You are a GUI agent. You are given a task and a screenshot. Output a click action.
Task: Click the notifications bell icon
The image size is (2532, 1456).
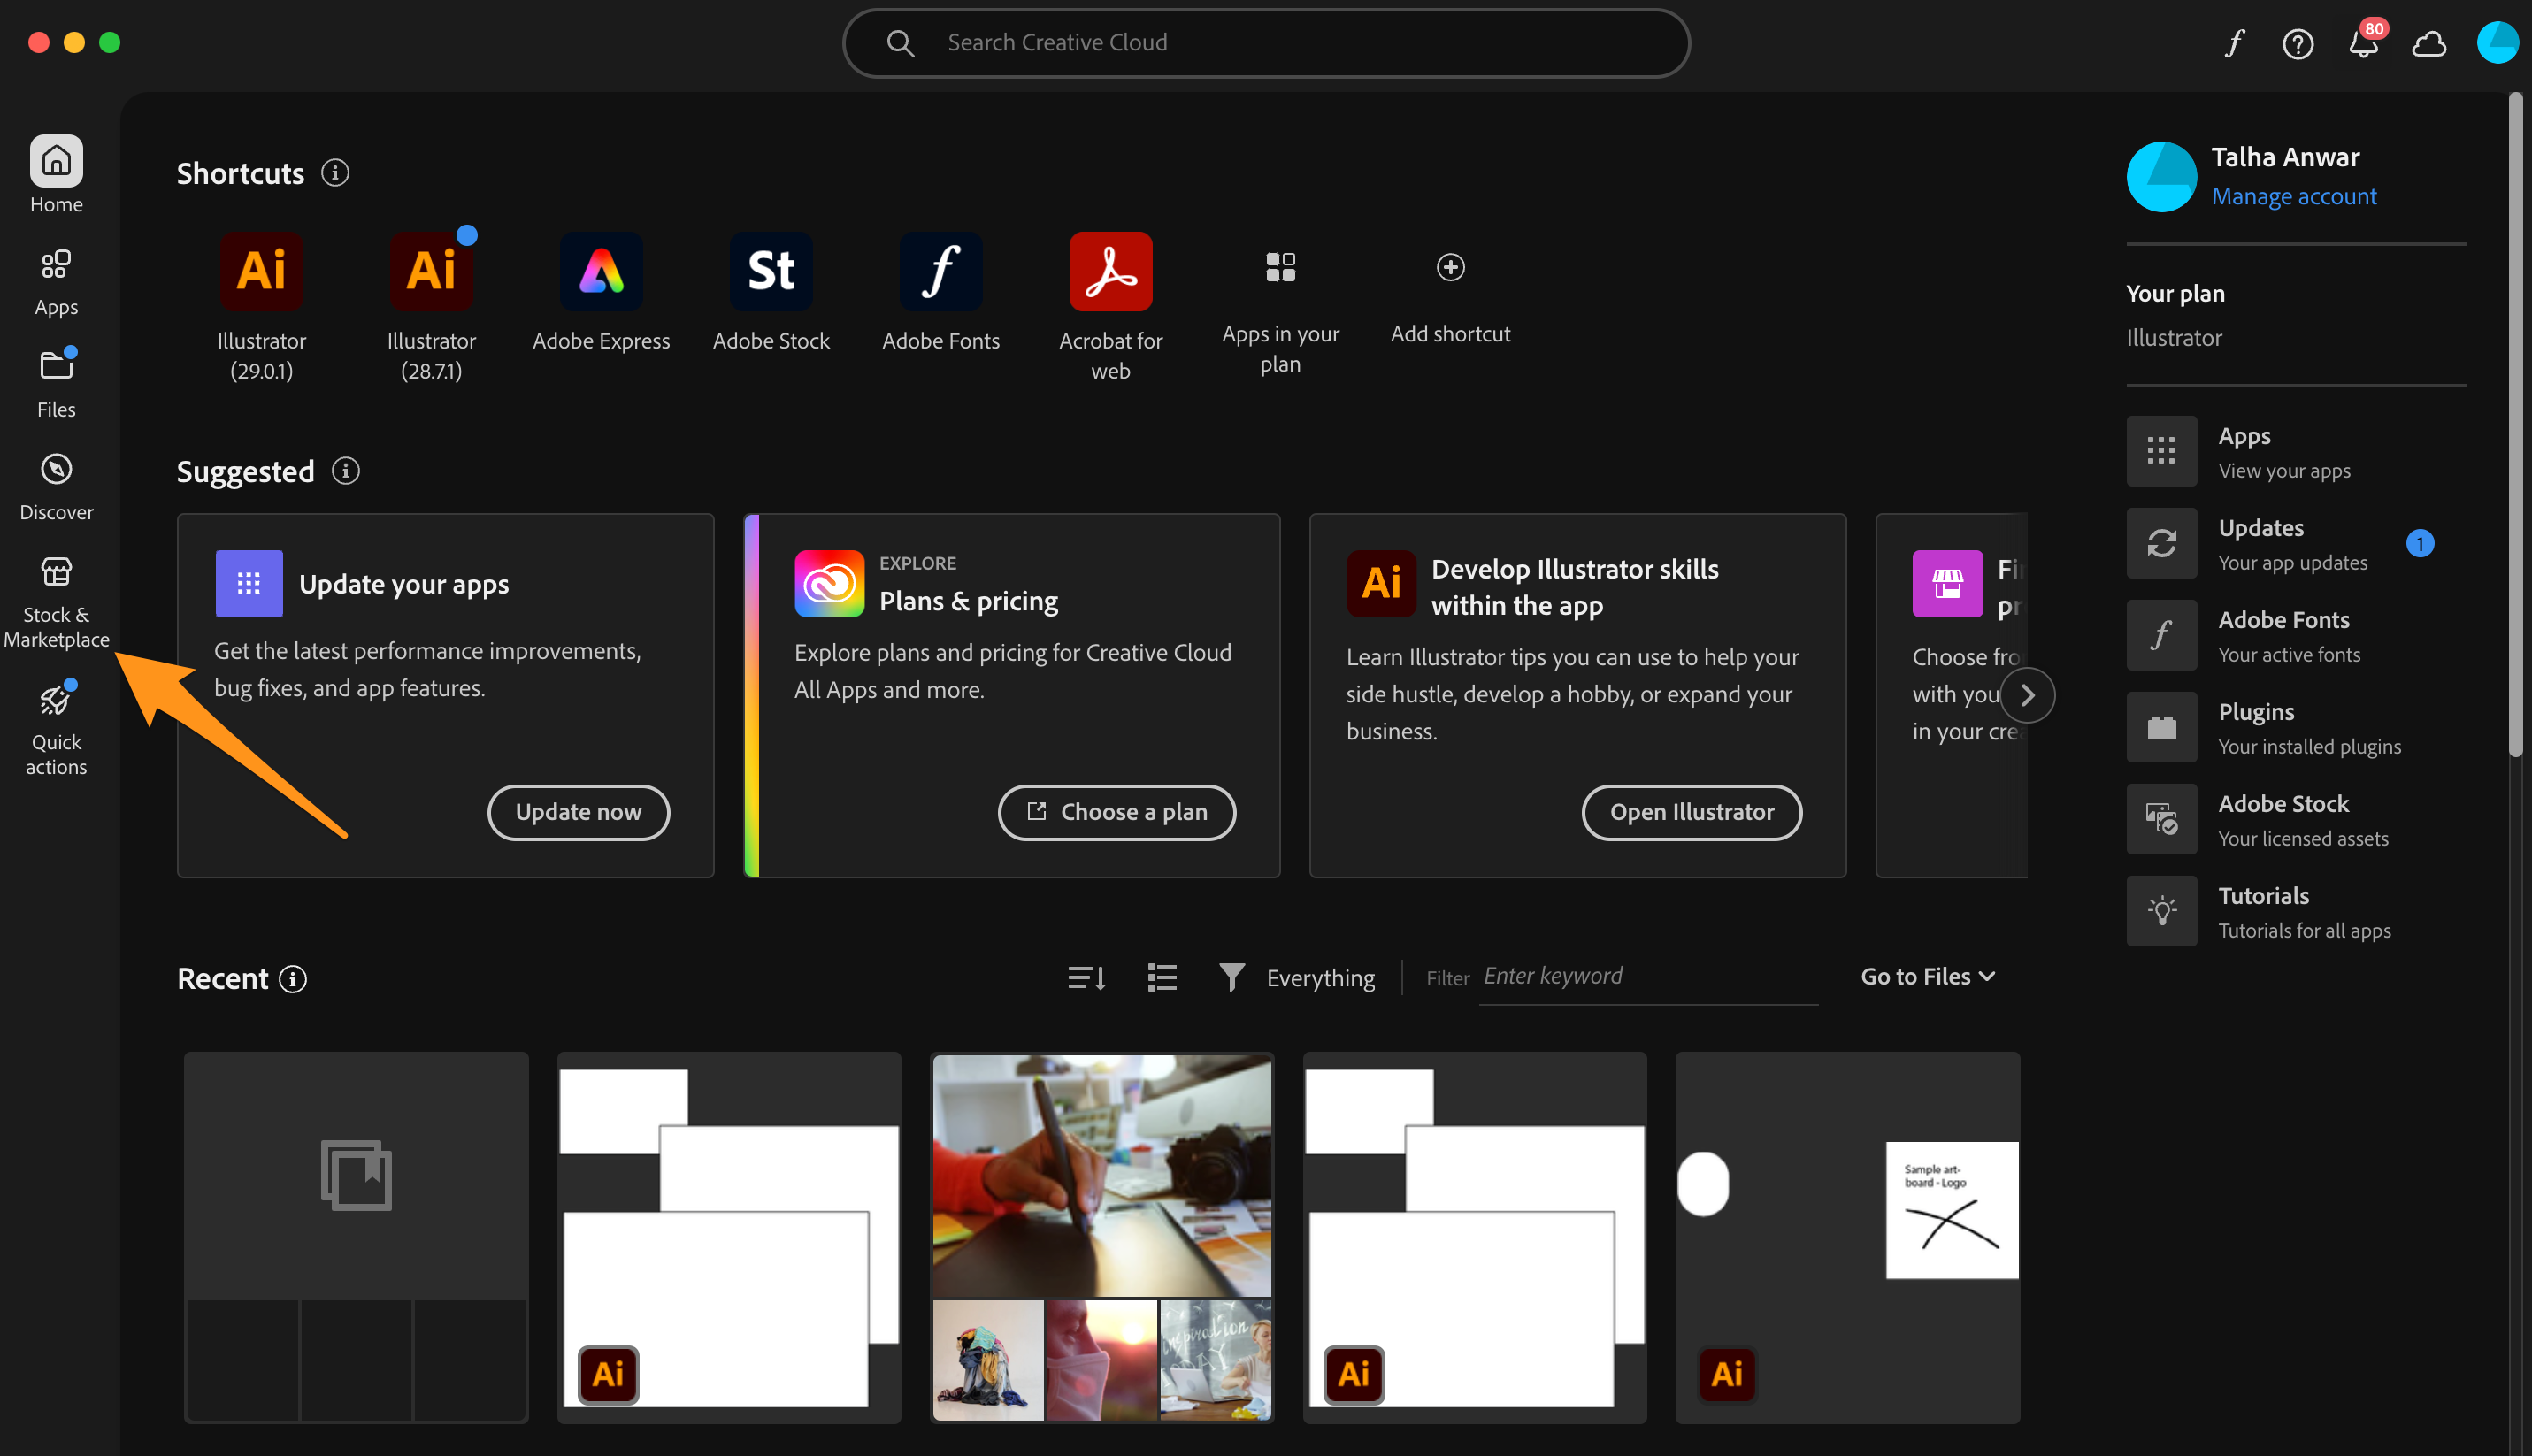(x=2363, y=44)
